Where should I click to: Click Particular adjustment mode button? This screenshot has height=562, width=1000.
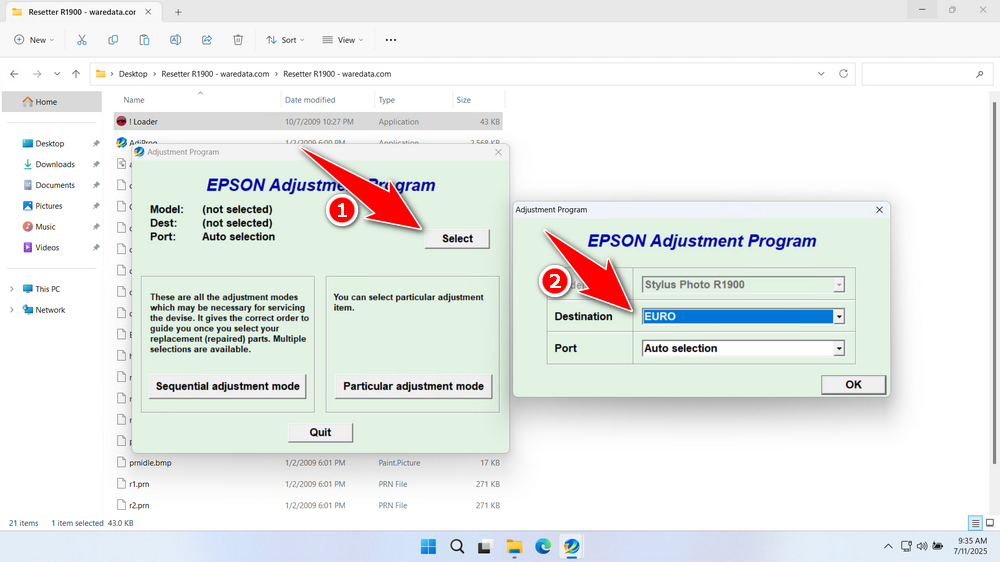413,387
